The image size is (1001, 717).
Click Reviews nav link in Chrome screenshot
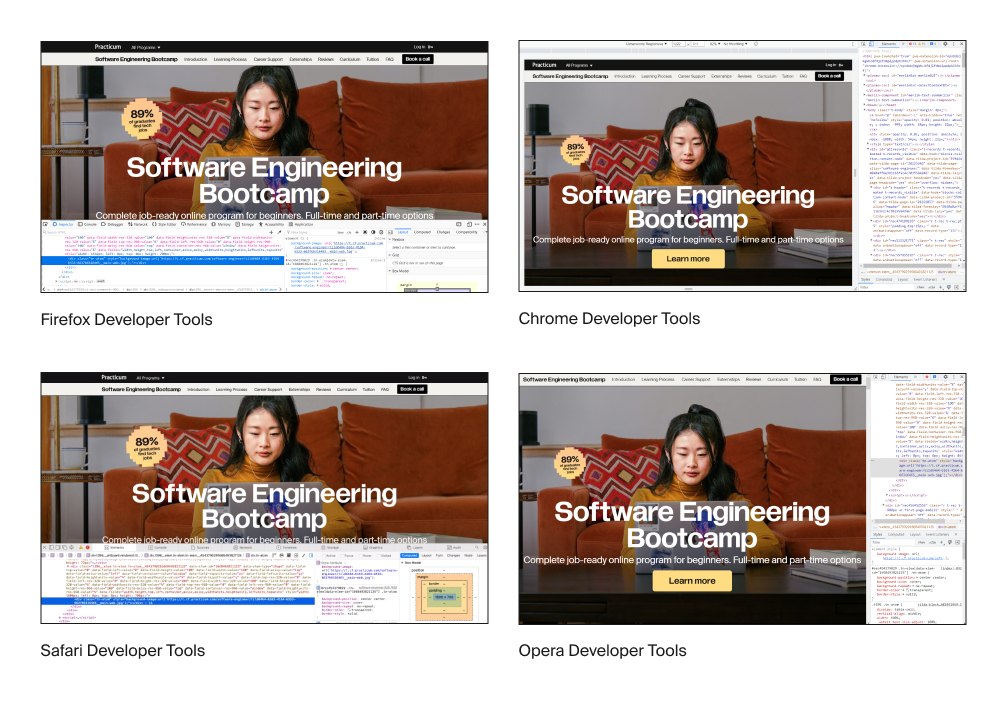coord(744,76)
